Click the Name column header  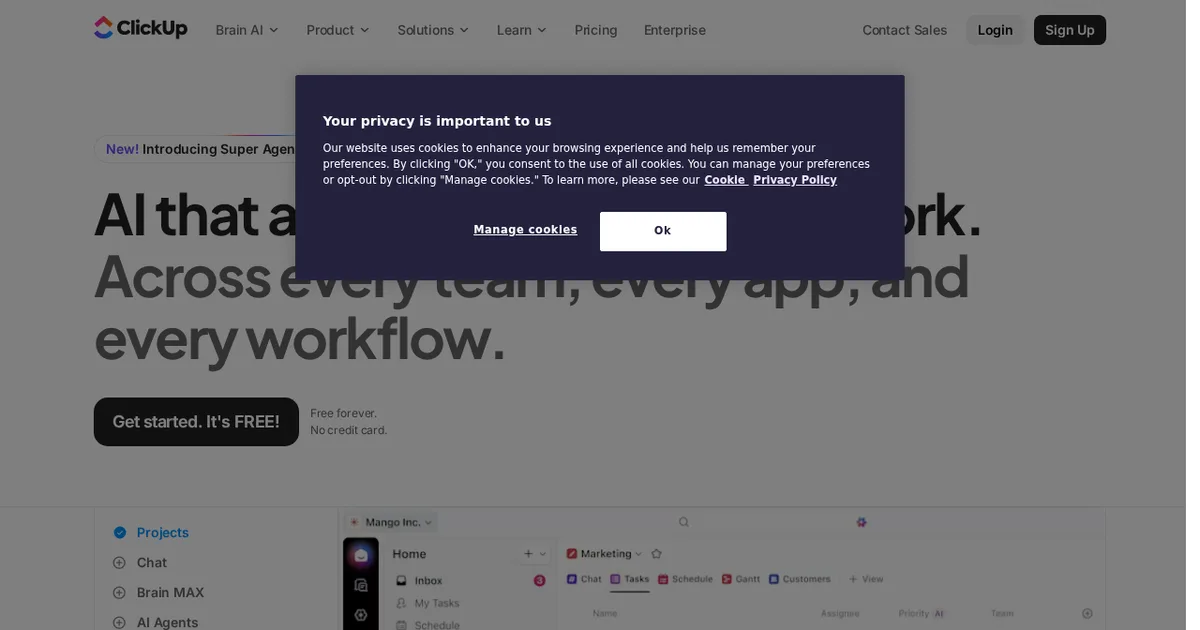point(605,613)
